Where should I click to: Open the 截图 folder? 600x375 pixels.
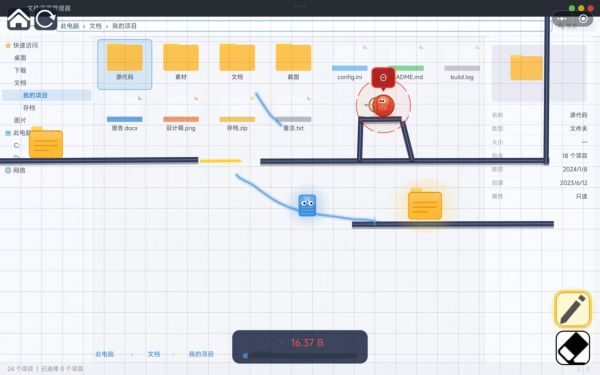(x=293, y=62)
